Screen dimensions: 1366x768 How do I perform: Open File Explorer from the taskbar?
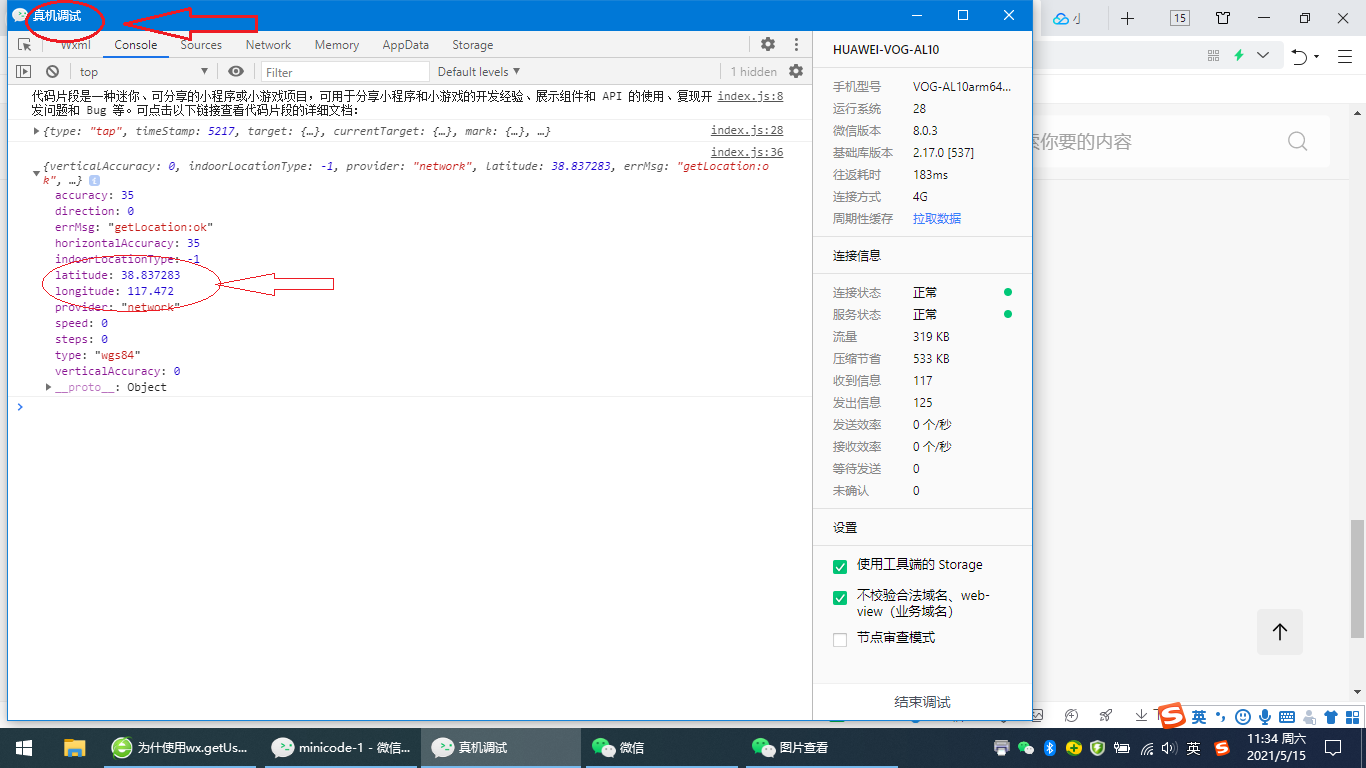tap(74, 747)
